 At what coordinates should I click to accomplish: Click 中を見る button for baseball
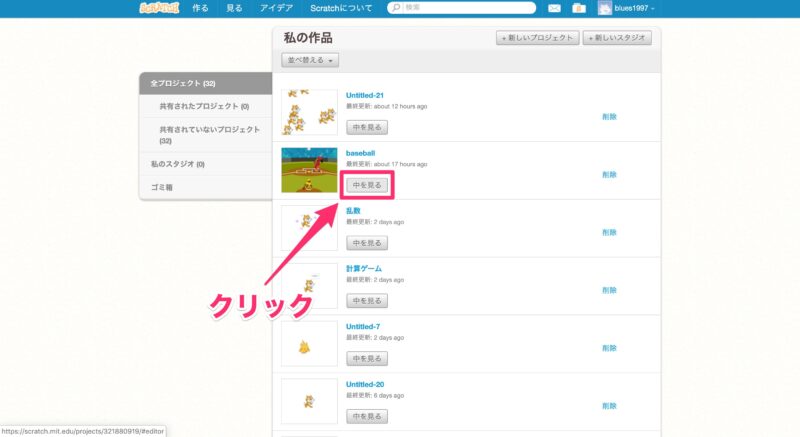[367, 185]
